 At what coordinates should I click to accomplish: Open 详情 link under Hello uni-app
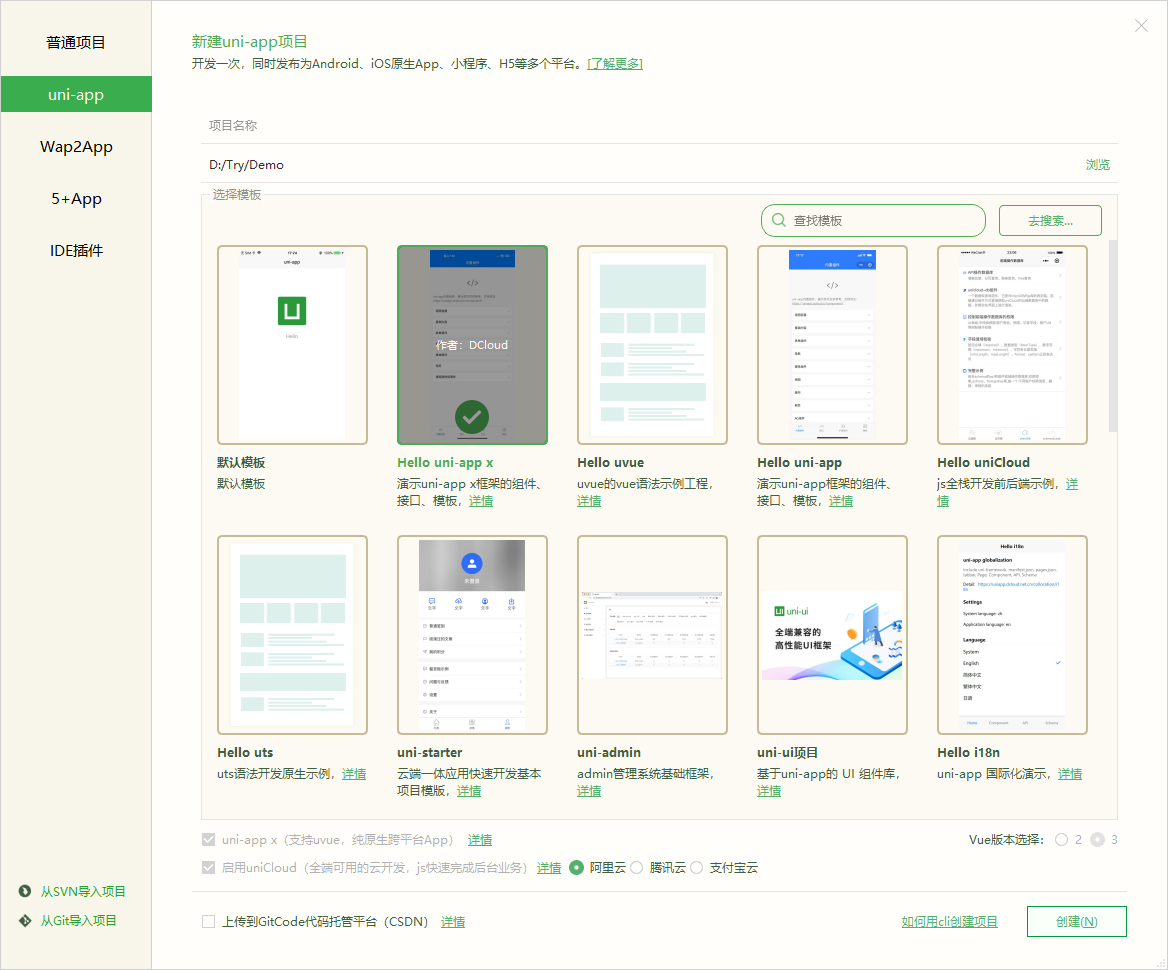[841, 501]
